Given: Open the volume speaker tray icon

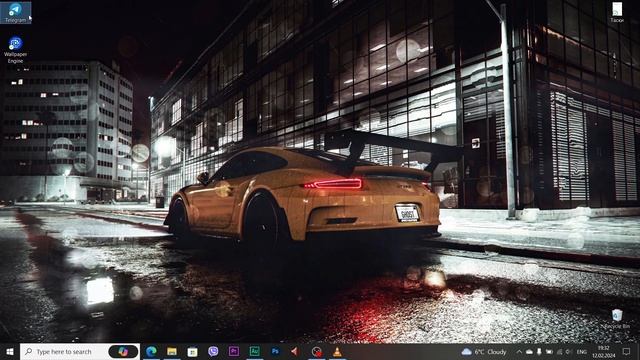Looking at the screenshot, I should point(569,351).
